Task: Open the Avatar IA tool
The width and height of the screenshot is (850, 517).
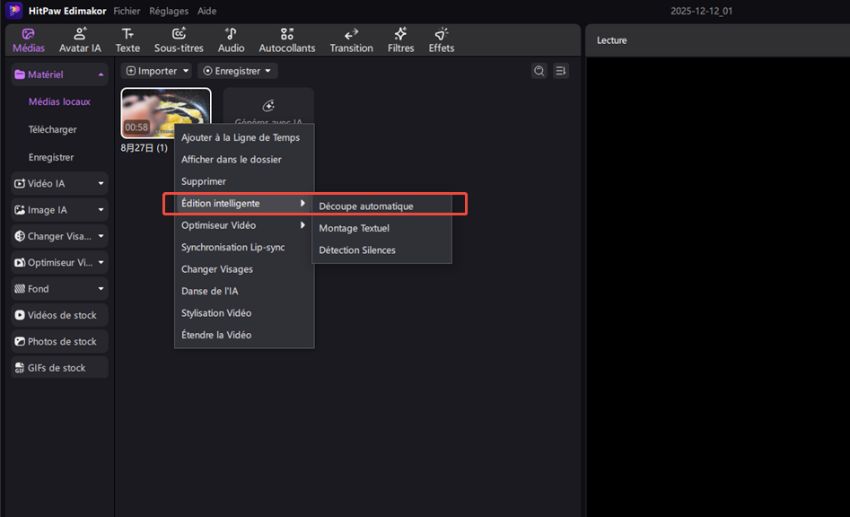Action: (x=80, y=40)
